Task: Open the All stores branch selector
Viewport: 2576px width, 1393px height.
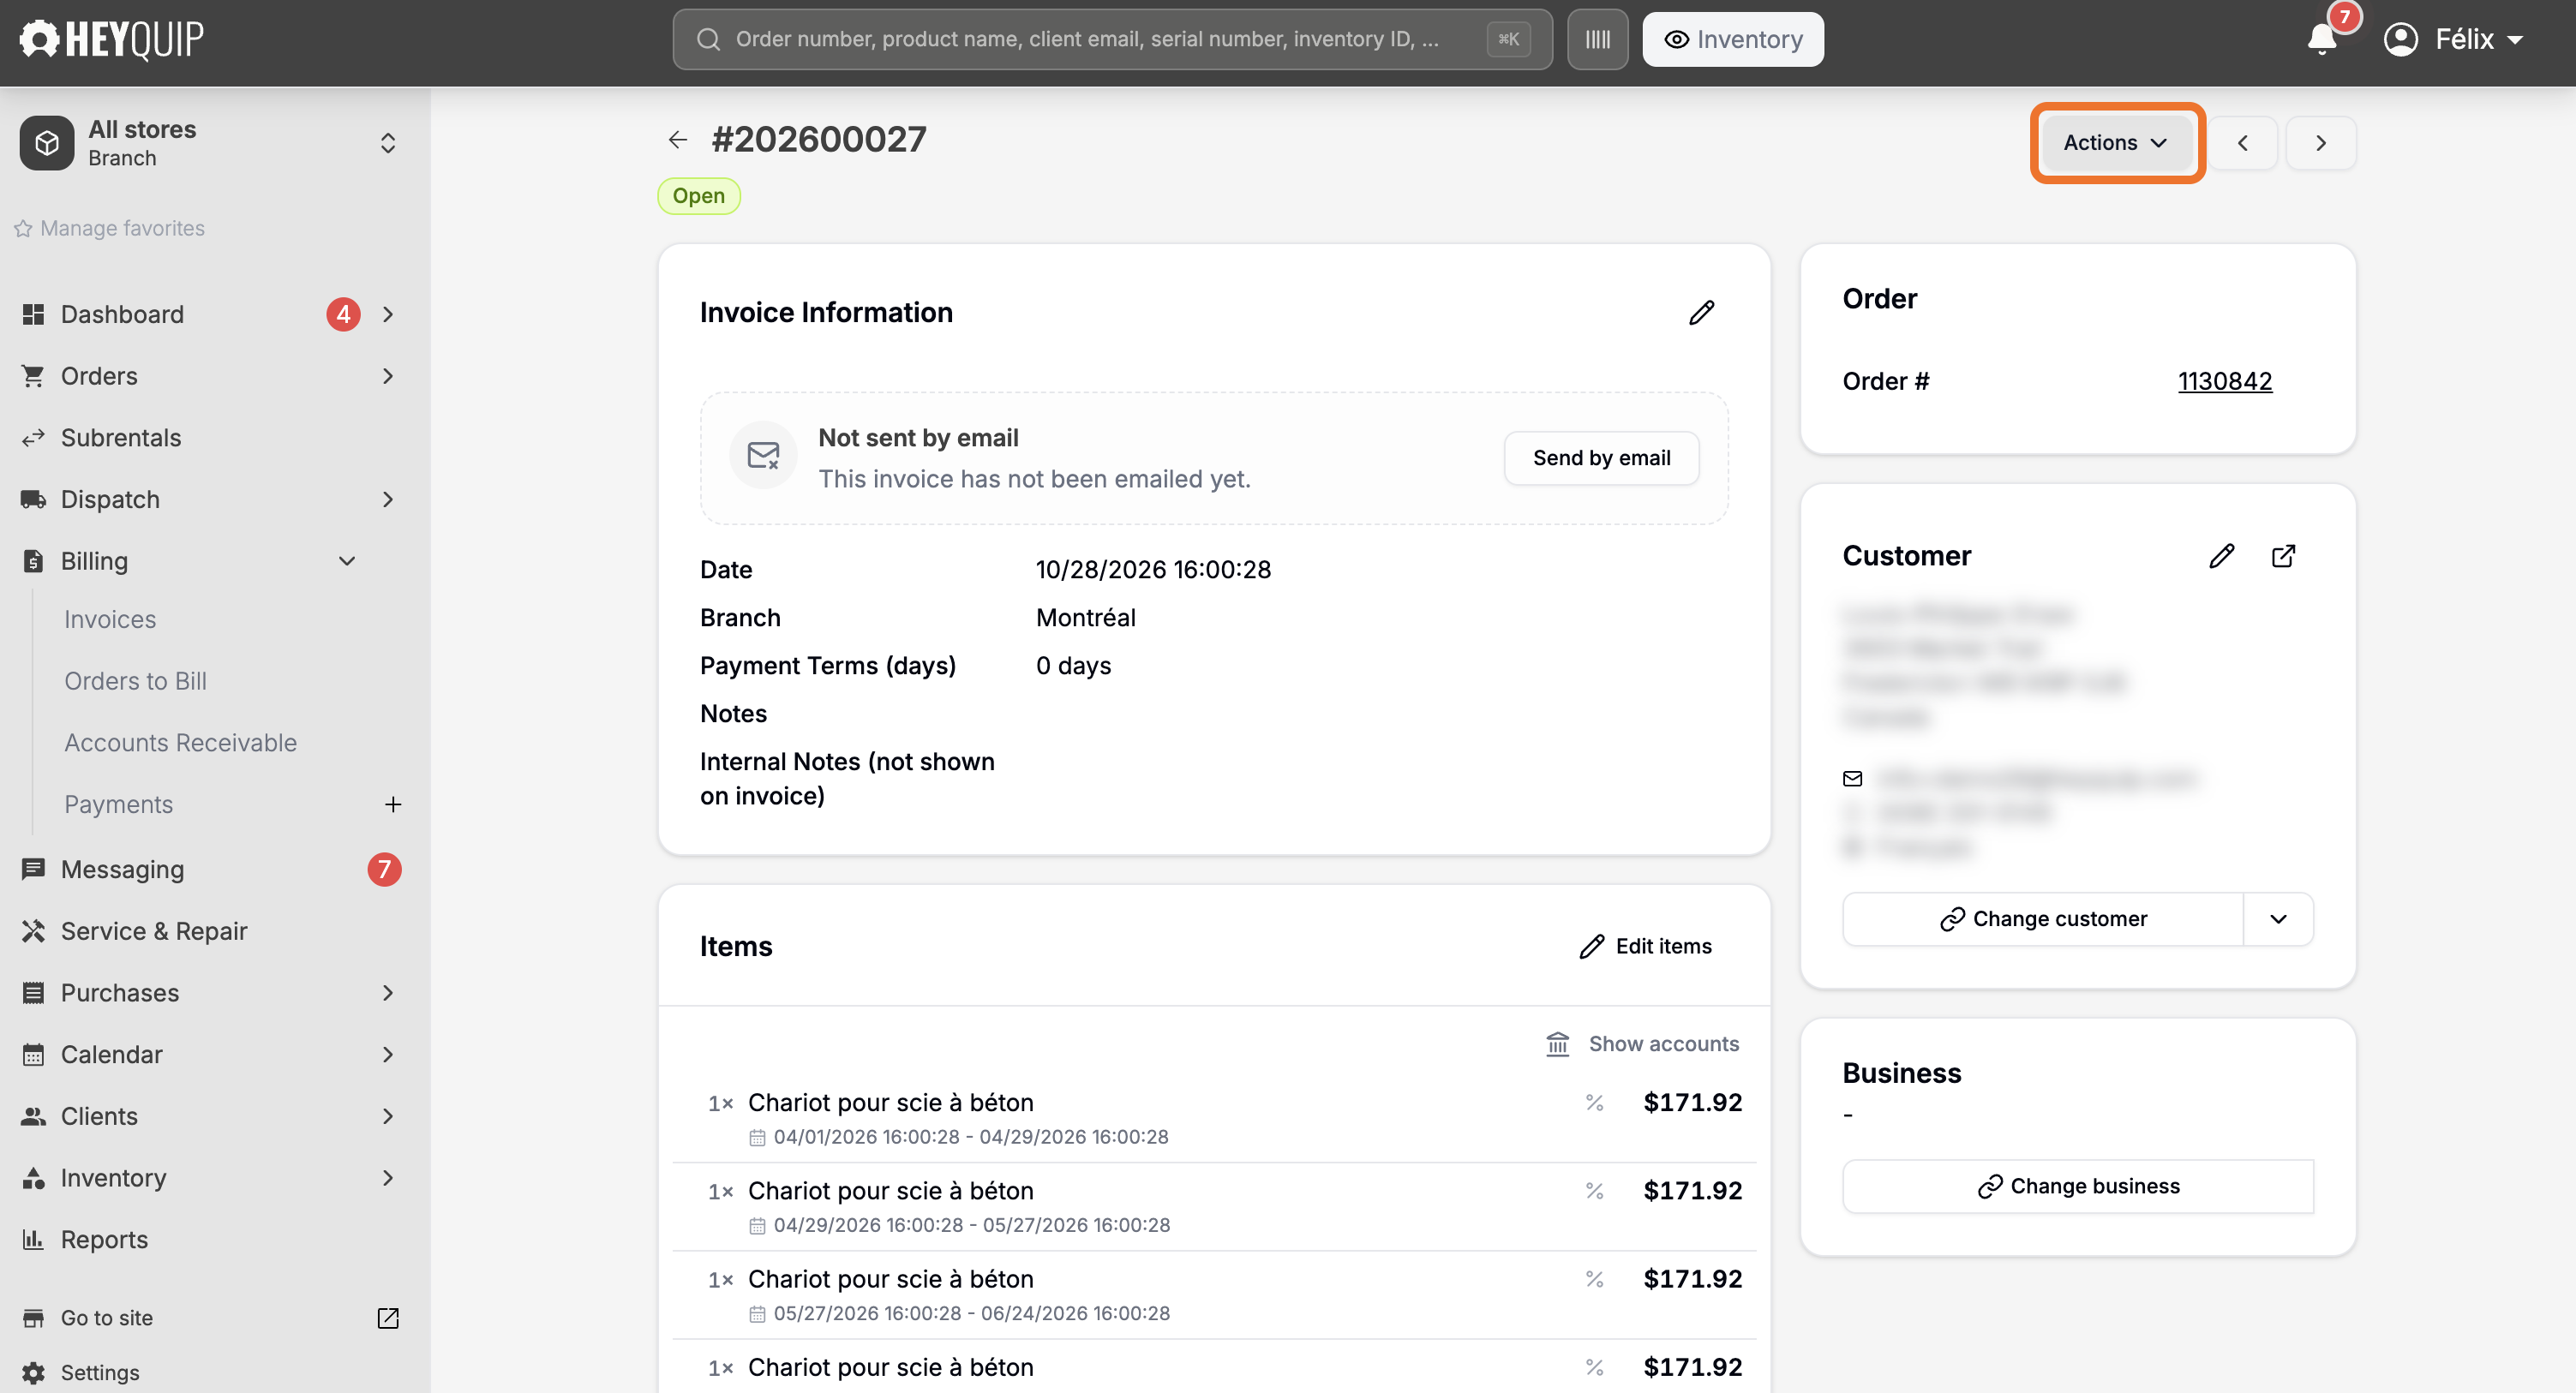Action: click(211, 143)
